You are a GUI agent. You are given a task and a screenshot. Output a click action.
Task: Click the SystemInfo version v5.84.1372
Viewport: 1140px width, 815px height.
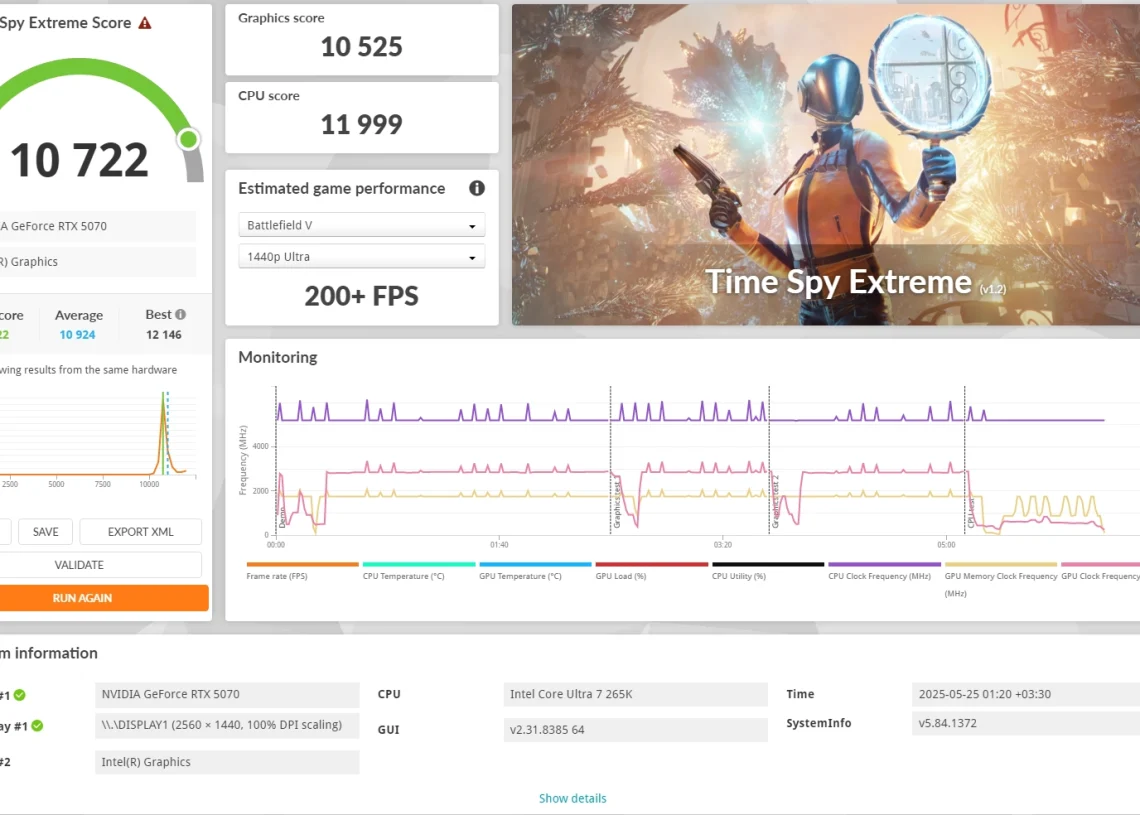1026,723
